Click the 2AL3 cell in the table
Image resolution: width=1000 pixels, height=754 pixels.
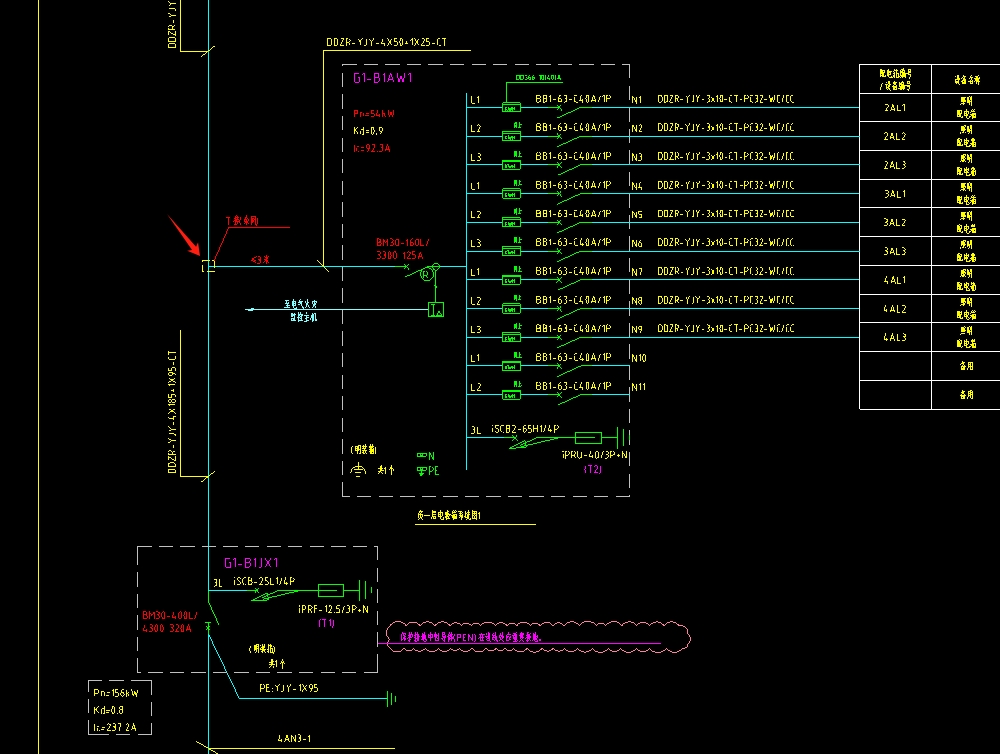click(895, 165)
